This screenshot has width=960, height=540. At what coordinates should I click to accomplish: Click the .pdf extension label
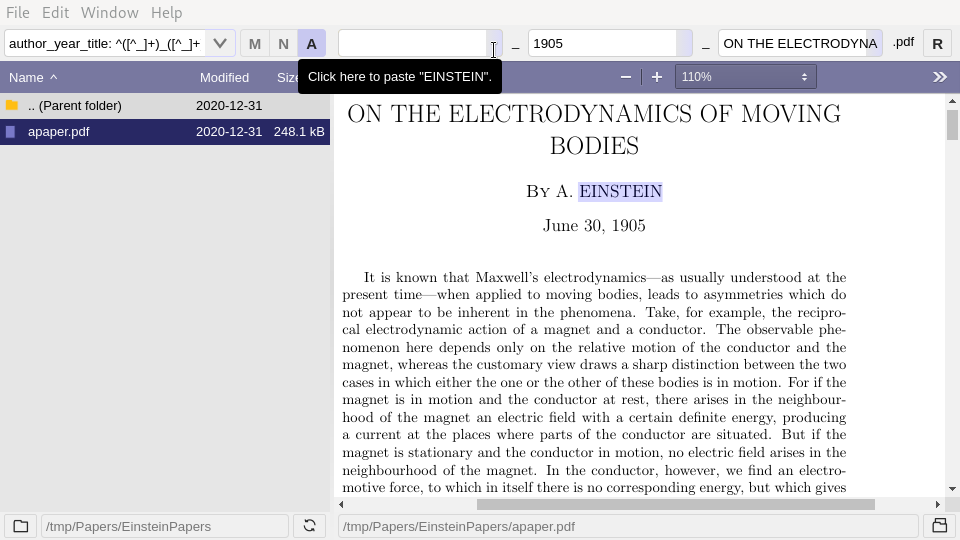pos(903,42)
